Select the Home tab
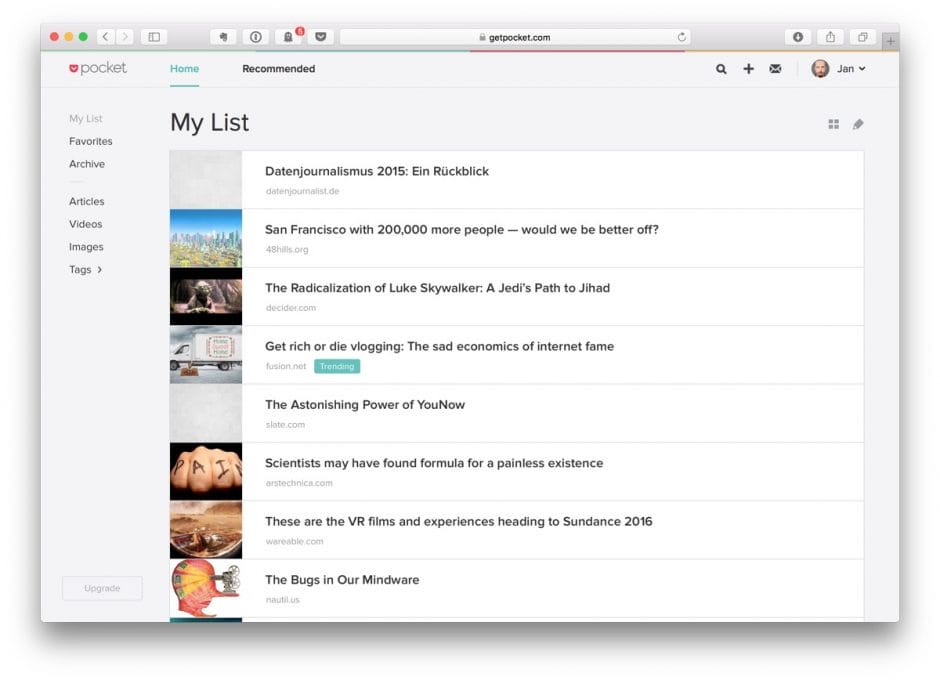Image resolution: width=940 pixels, height=680 pixels. pos(184,69)
